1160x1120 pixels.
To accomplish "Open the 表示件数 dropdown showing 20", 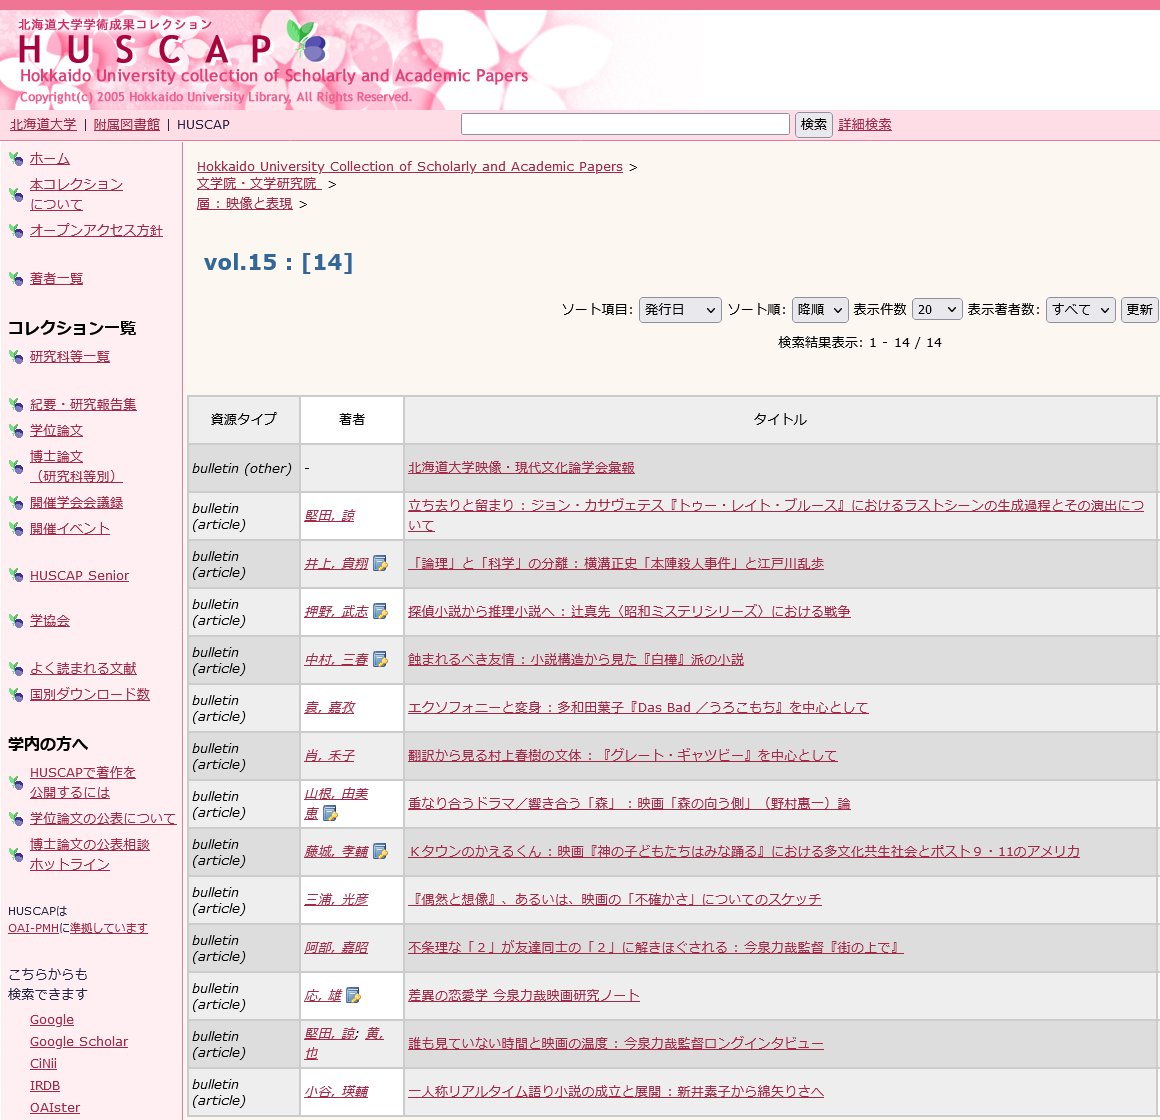I will pyautogui.click(x=937, y=309).
